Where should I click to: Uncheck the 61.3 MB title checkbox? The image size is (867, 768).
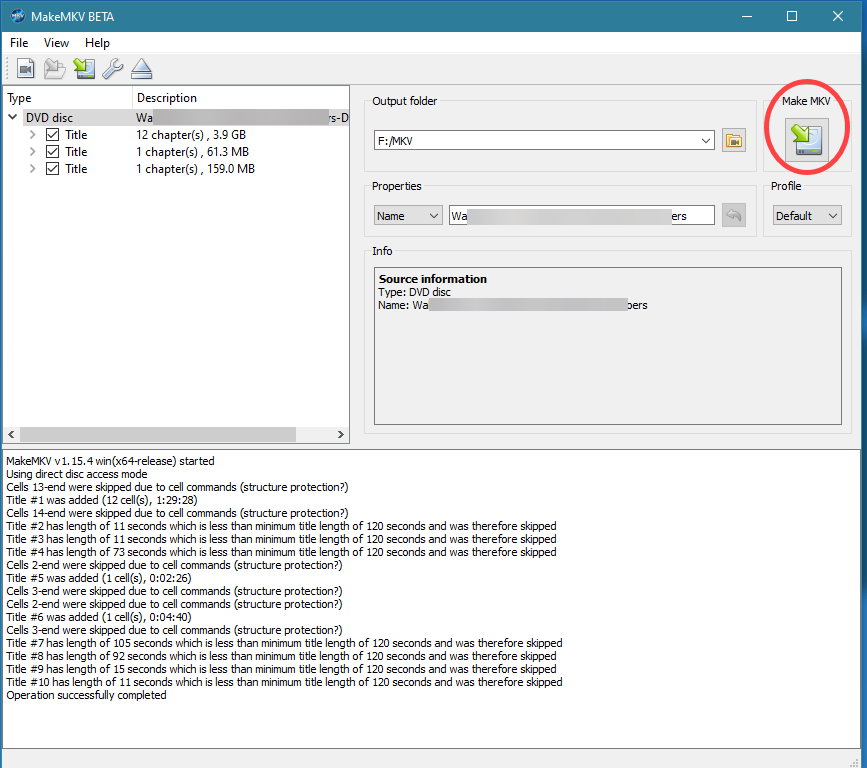53,151
